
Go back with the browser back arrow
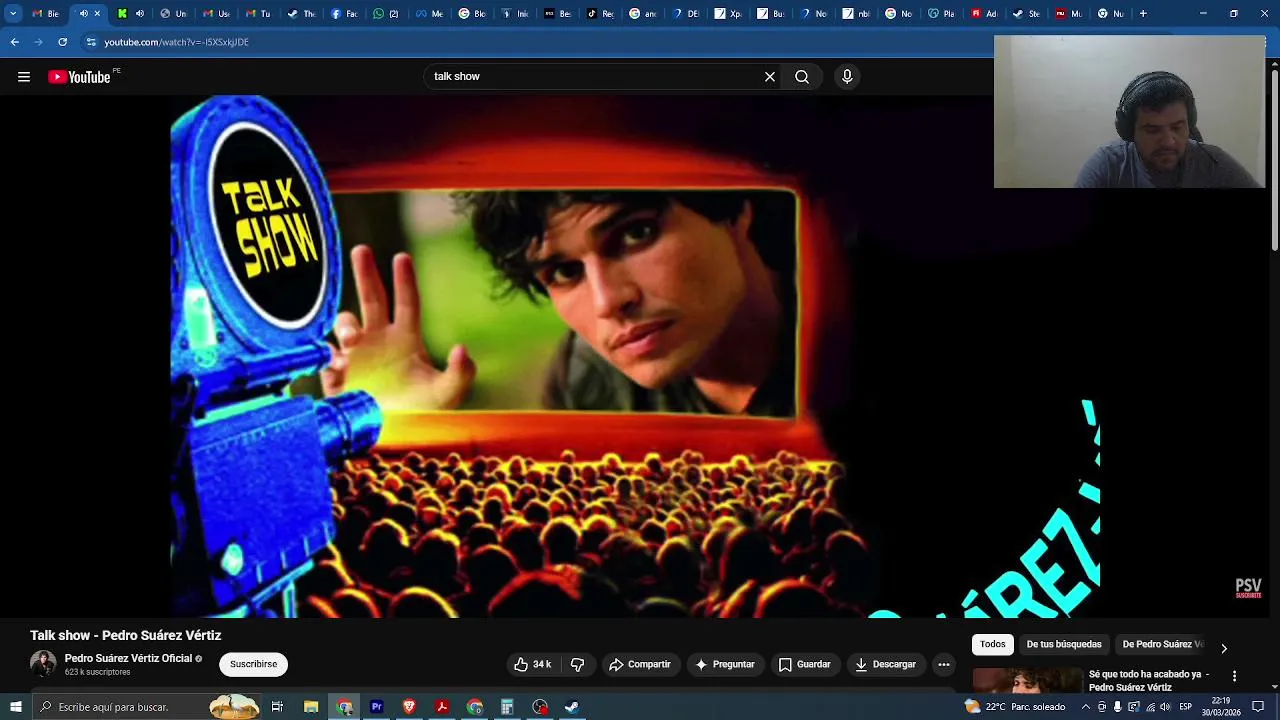(x=14, y=42)
